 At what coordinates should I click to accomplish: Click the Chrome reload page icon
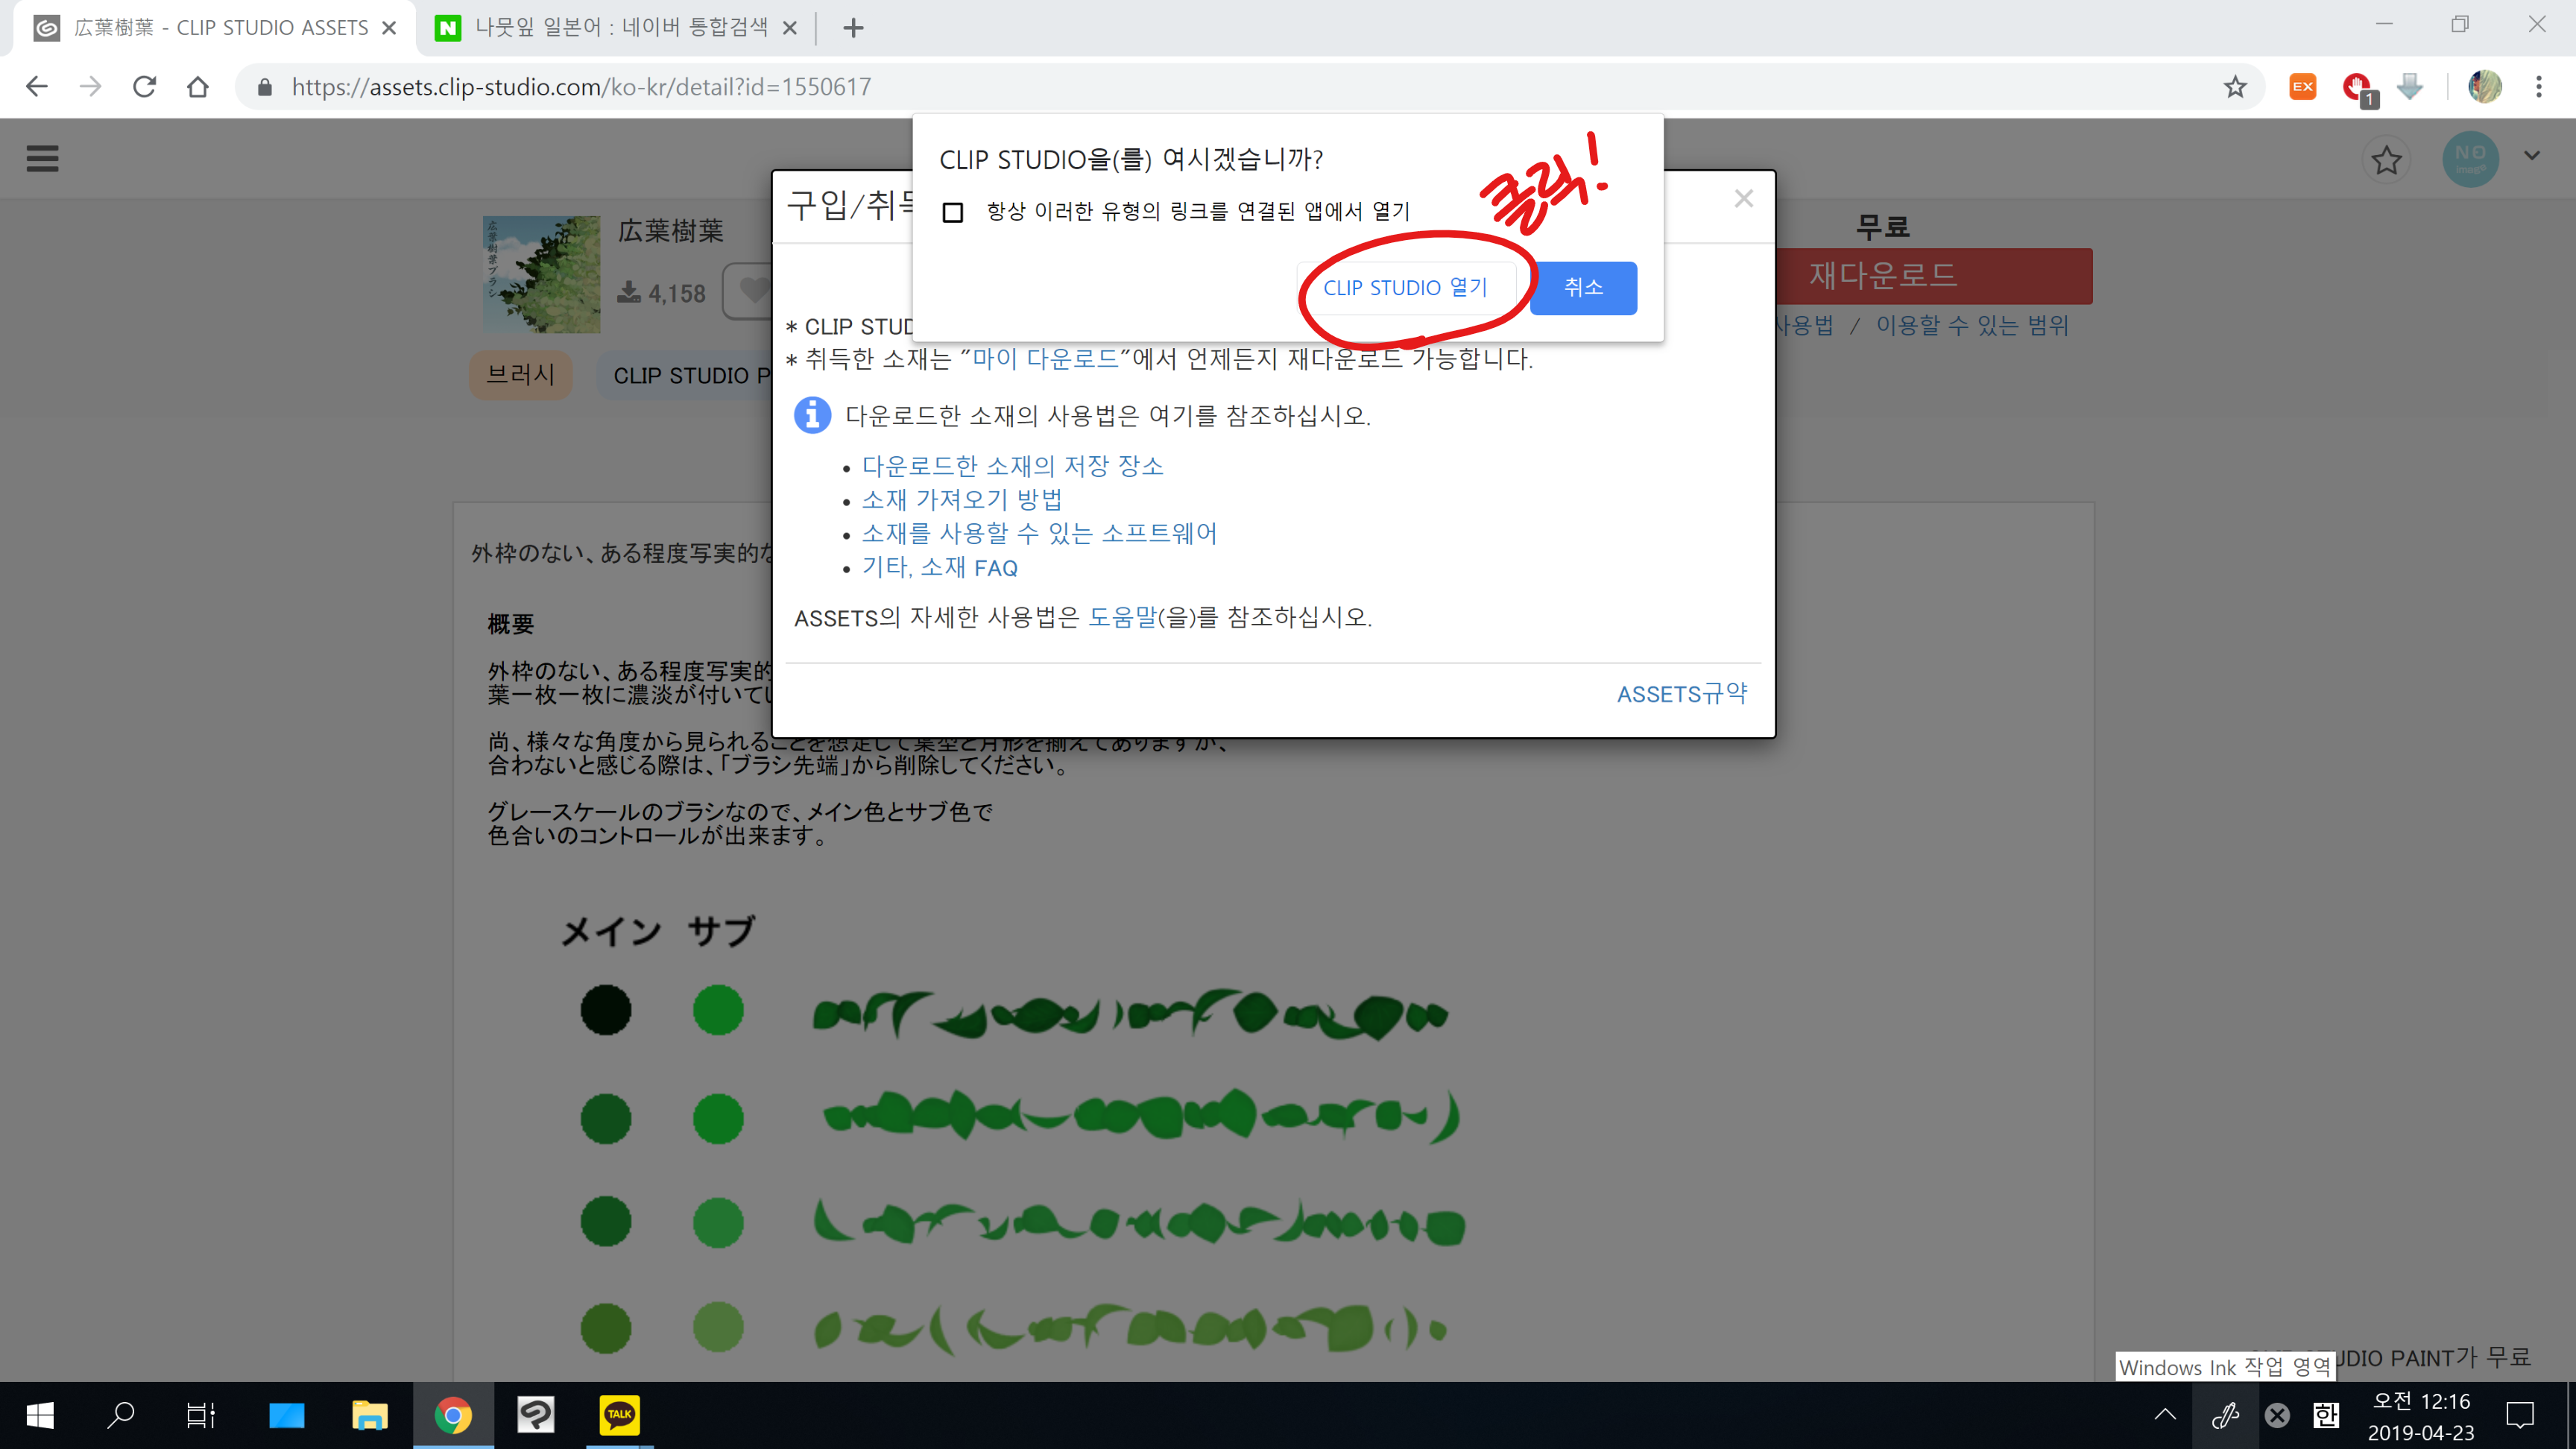pyautogui.click(x=145, y=87)
